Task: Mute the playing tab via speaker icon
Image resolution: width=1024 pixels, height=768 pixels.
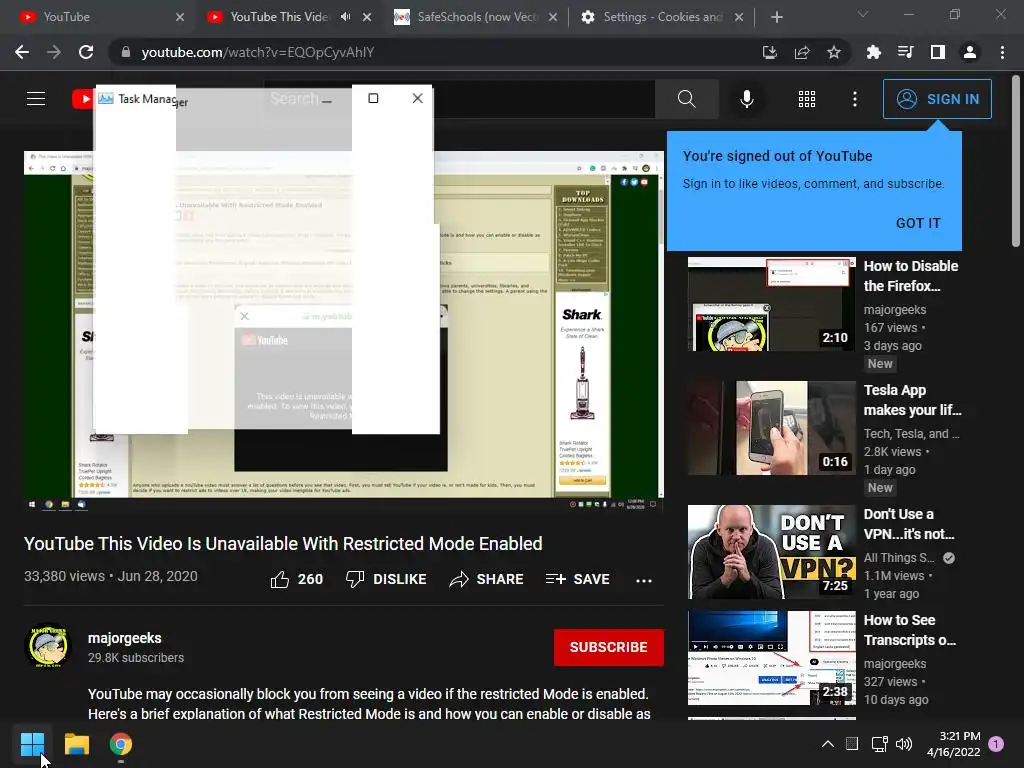Action: click(x=345, y=17)
